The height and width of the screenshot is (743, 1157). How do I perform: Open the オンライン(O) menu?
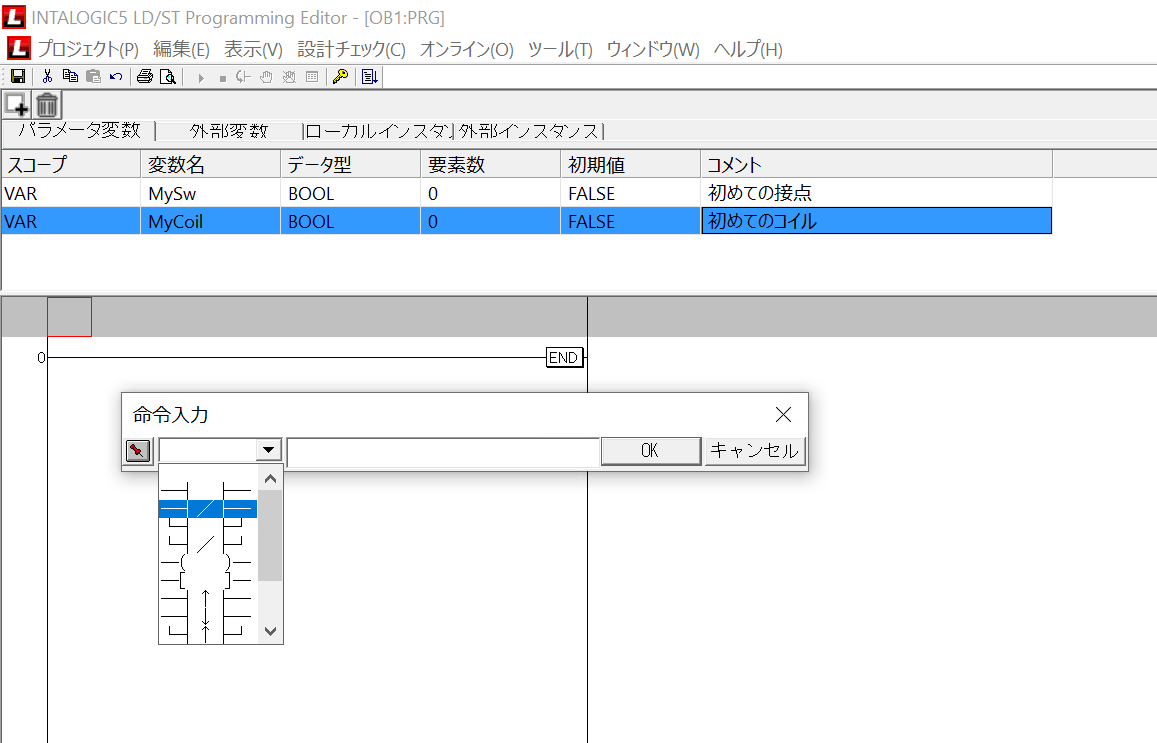tap(466, 49)
